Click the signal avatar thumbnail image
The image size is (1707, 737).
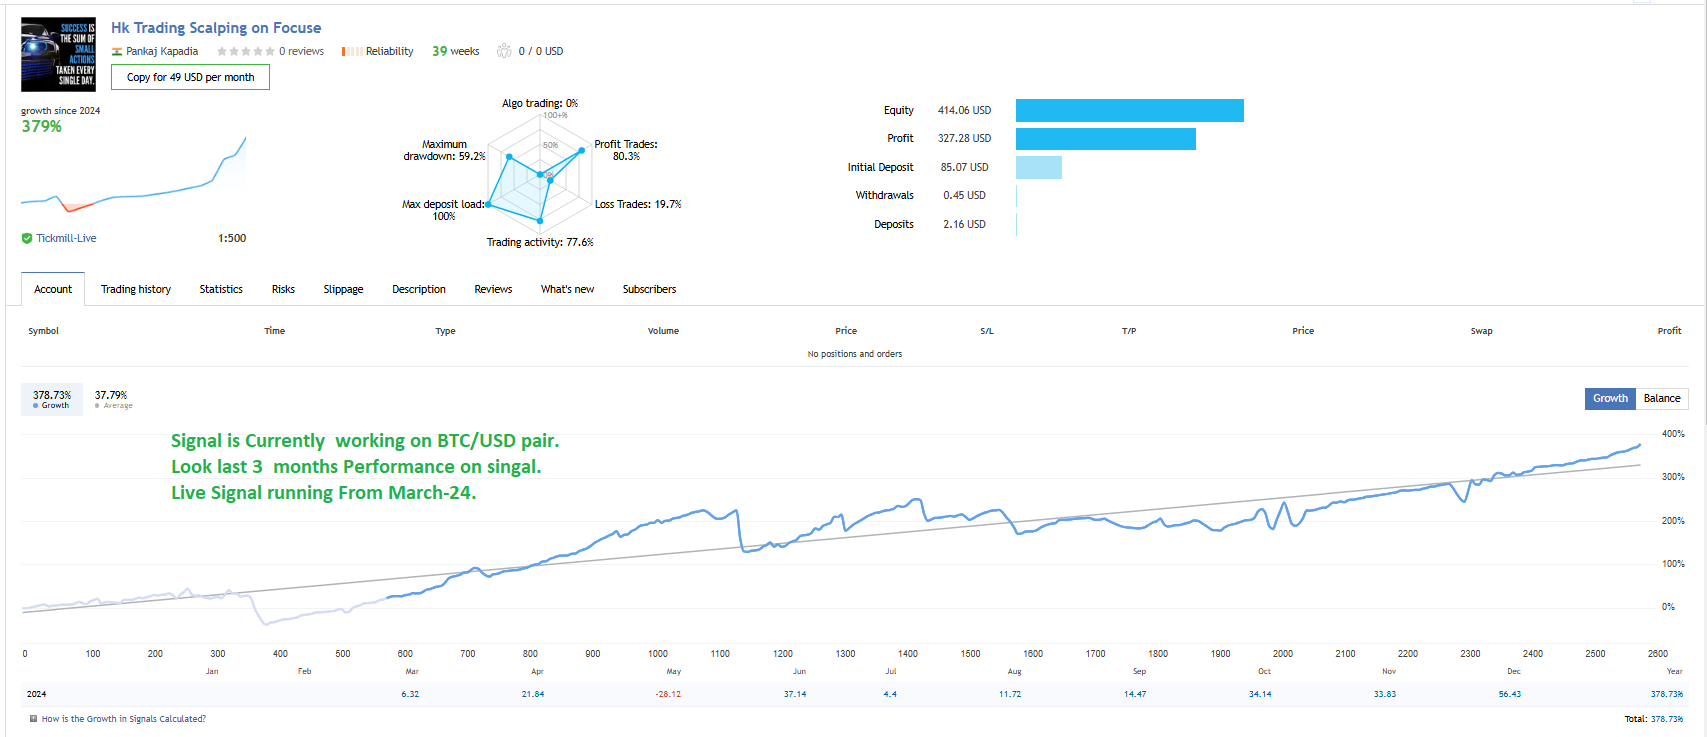[58, 54]
